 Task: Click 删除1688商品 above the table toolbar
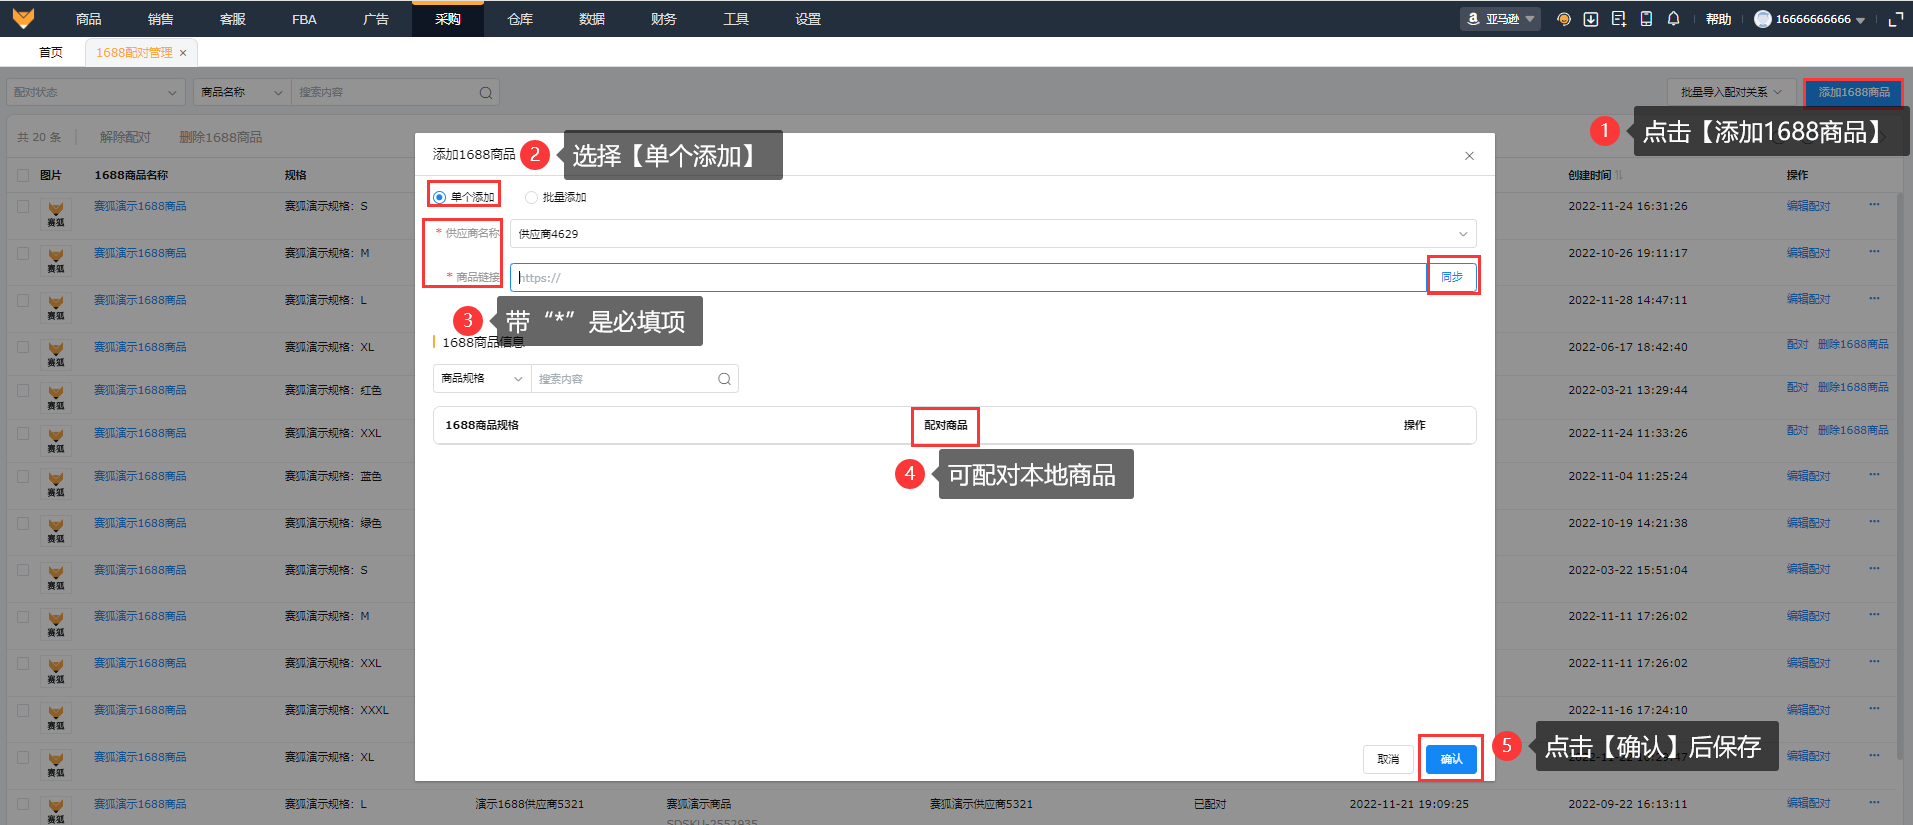[221, 137]
